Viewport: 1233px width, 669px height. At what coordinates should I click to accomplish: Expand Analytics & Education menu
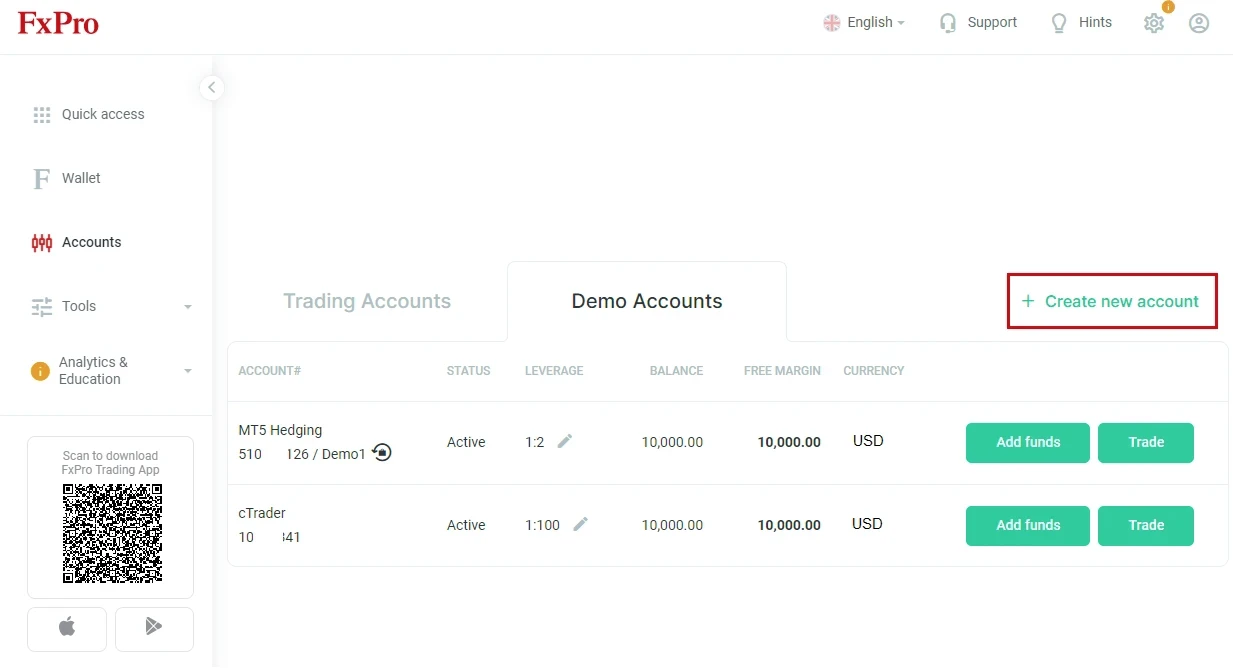(x=188, y=371)
